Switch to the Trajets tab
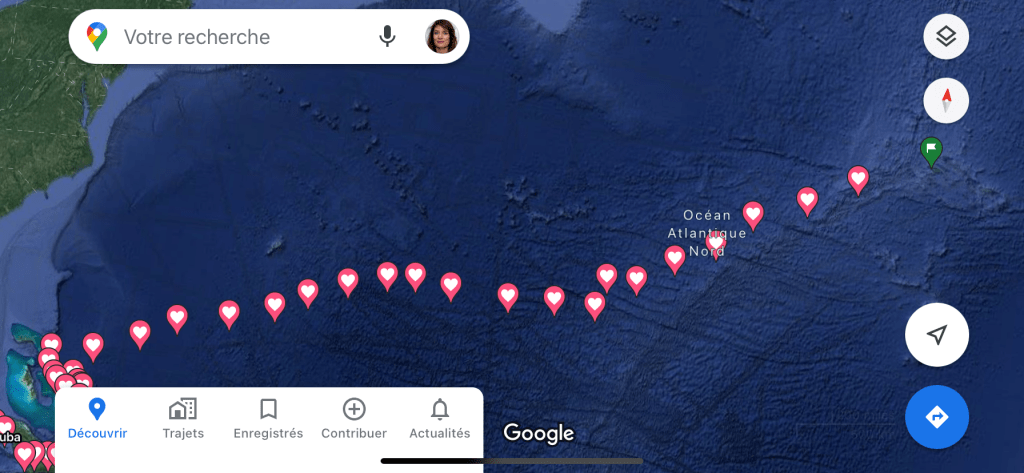Viewport: 1024px width, 473px height. (x=183, y=419)
